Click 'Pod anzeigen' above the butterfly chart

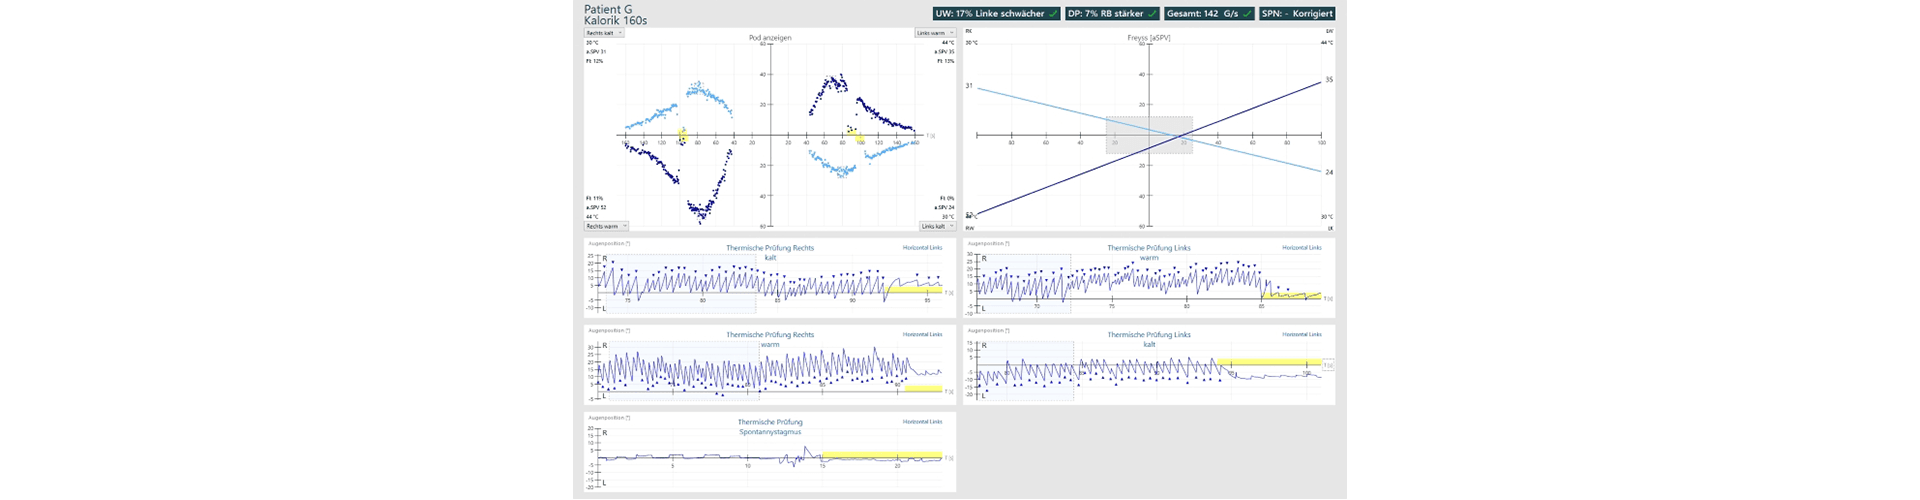(770, 38)
